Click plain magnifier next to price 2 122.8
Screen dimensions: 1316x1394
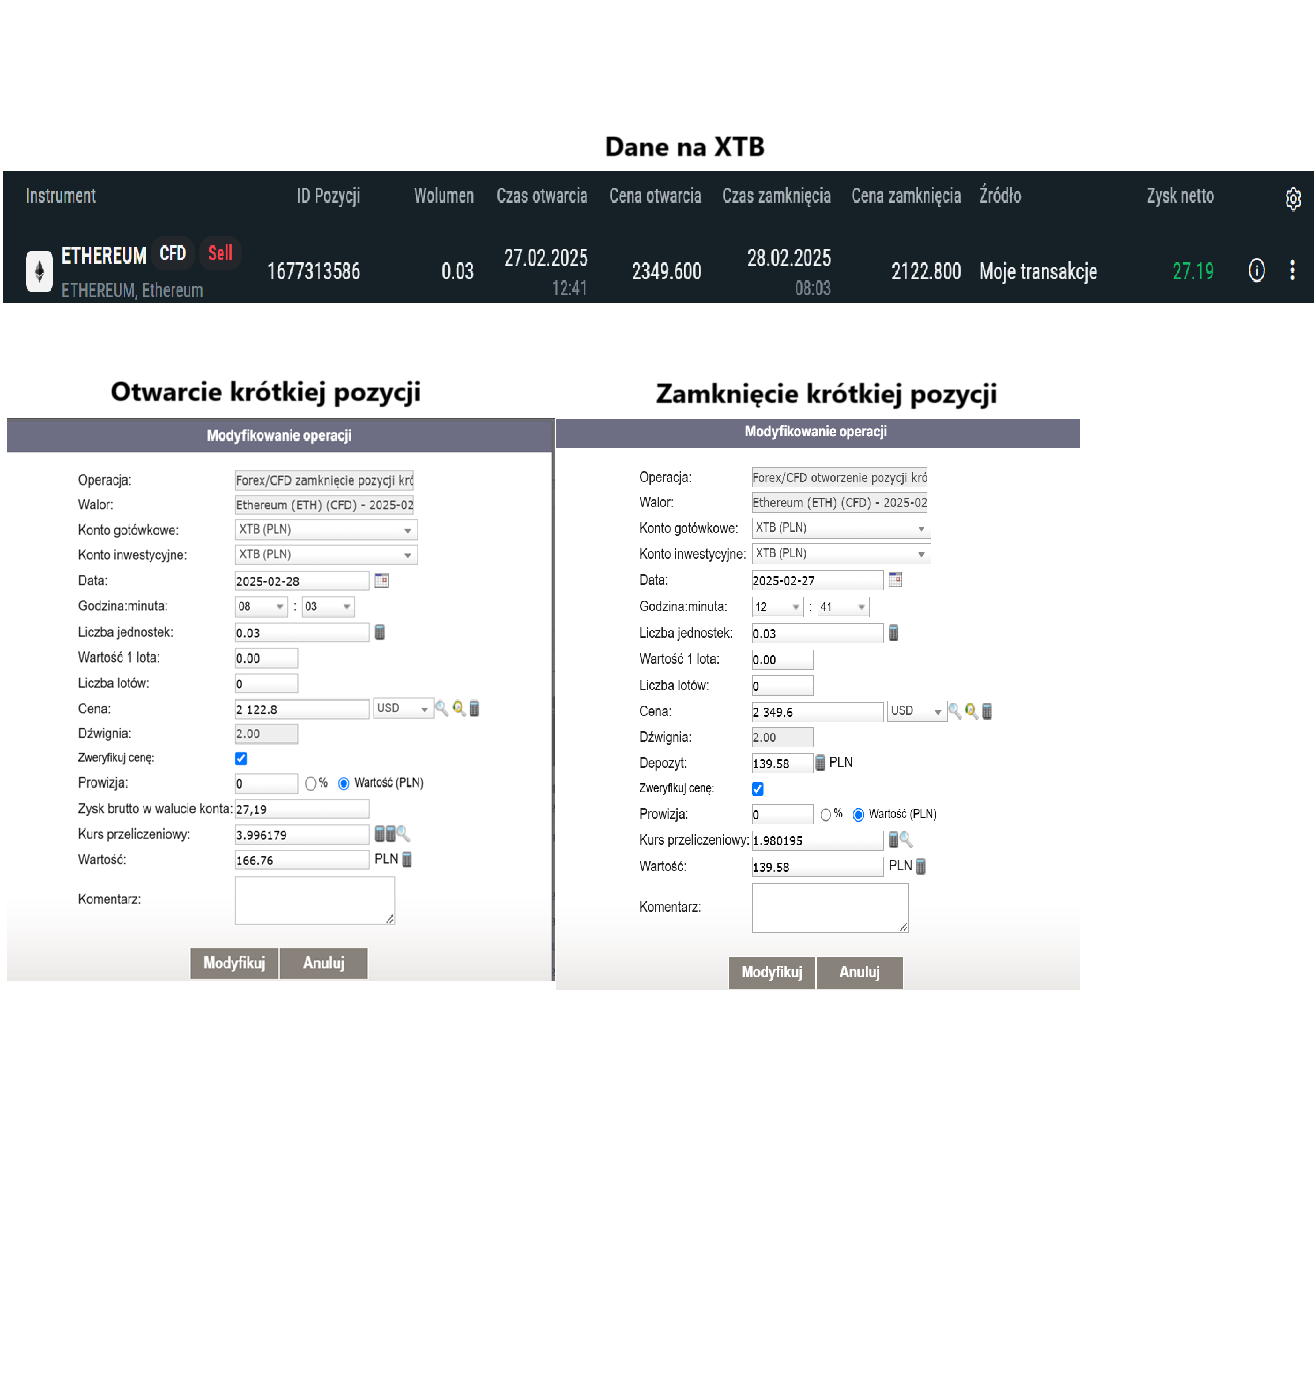click(x=441, y=708)
